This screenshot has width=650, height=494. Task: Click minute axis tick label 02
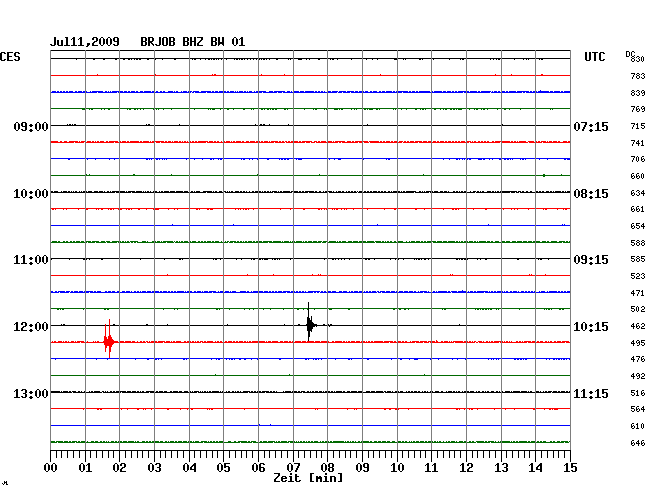click(119, 468)
